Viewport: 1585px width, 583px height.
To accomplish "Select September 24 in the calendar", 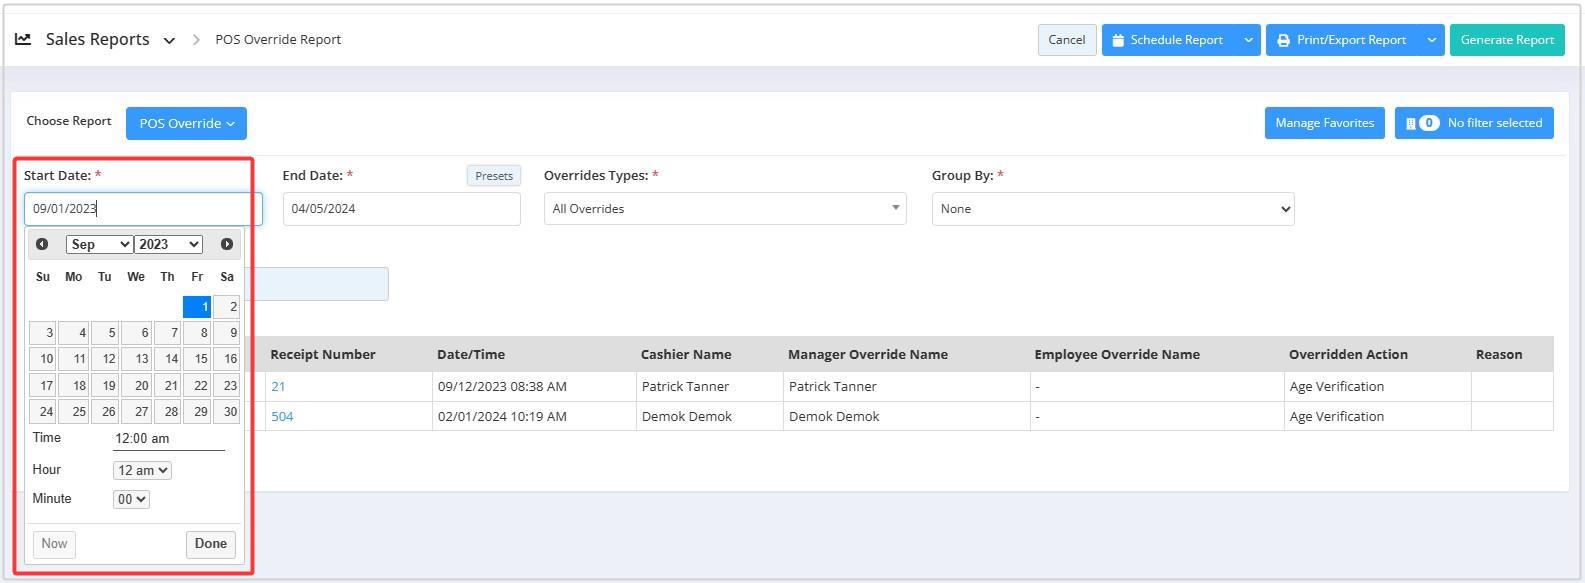I will coord(43,411).
